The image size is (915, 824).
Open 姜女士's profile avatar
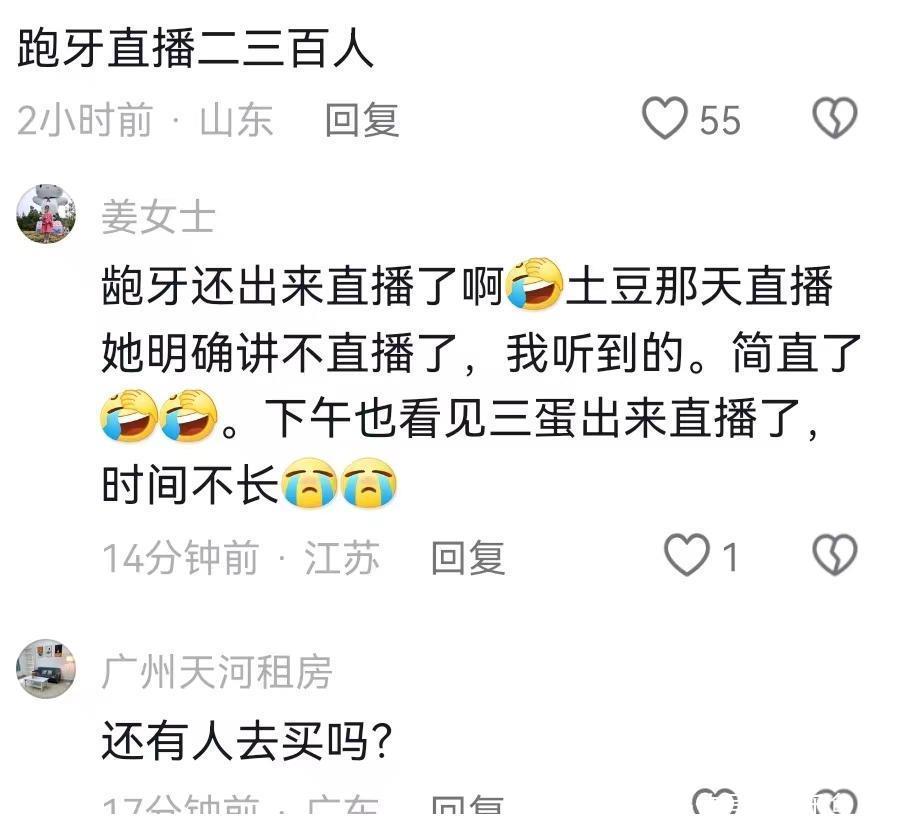pyautogui.click(x=46, y=214)
